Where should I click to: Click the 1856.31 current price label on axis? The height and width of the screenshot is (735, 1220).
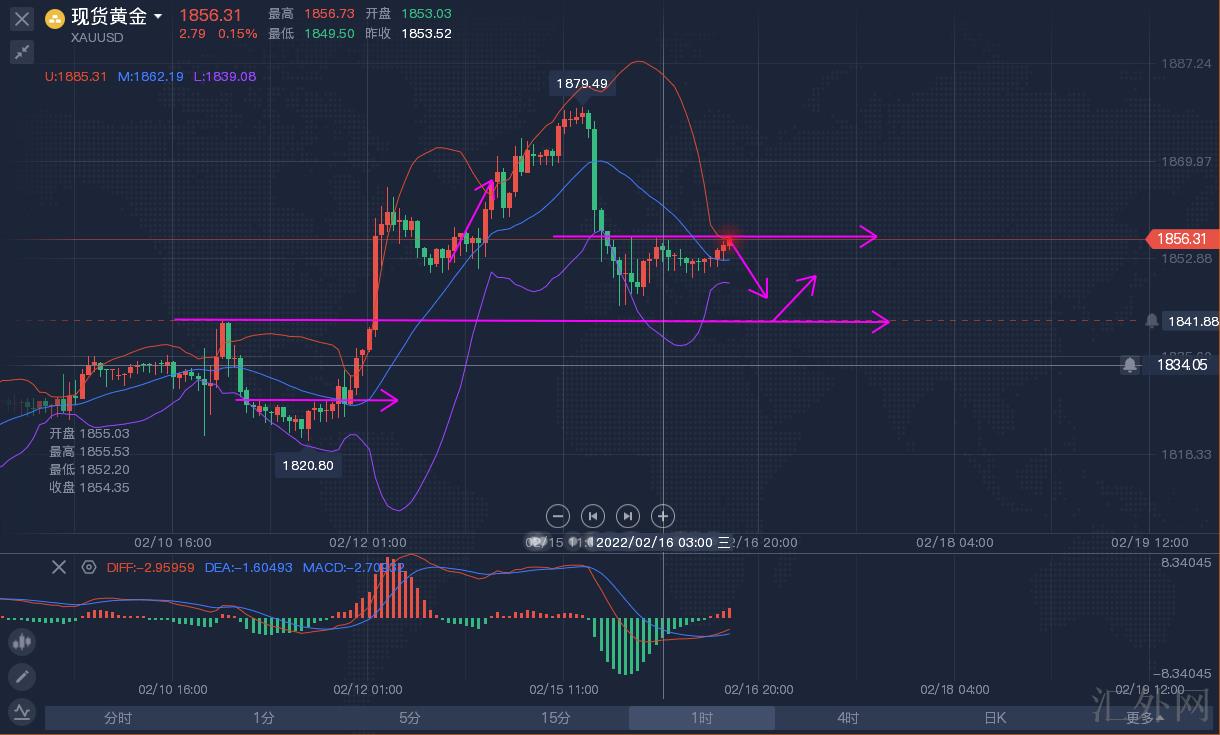click(1182, 239)
